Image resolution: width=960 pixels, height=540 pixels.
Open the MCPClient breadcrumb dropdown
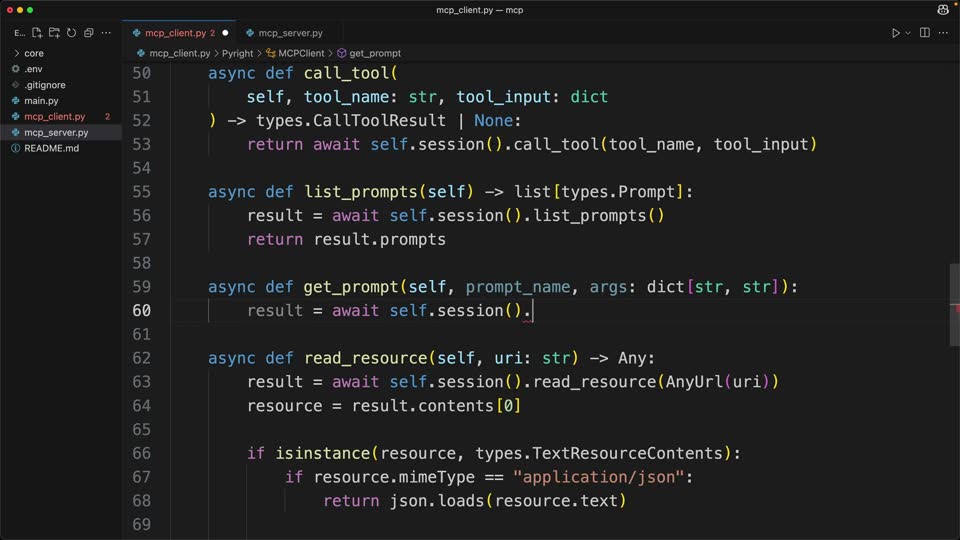(x=295, y=53)
